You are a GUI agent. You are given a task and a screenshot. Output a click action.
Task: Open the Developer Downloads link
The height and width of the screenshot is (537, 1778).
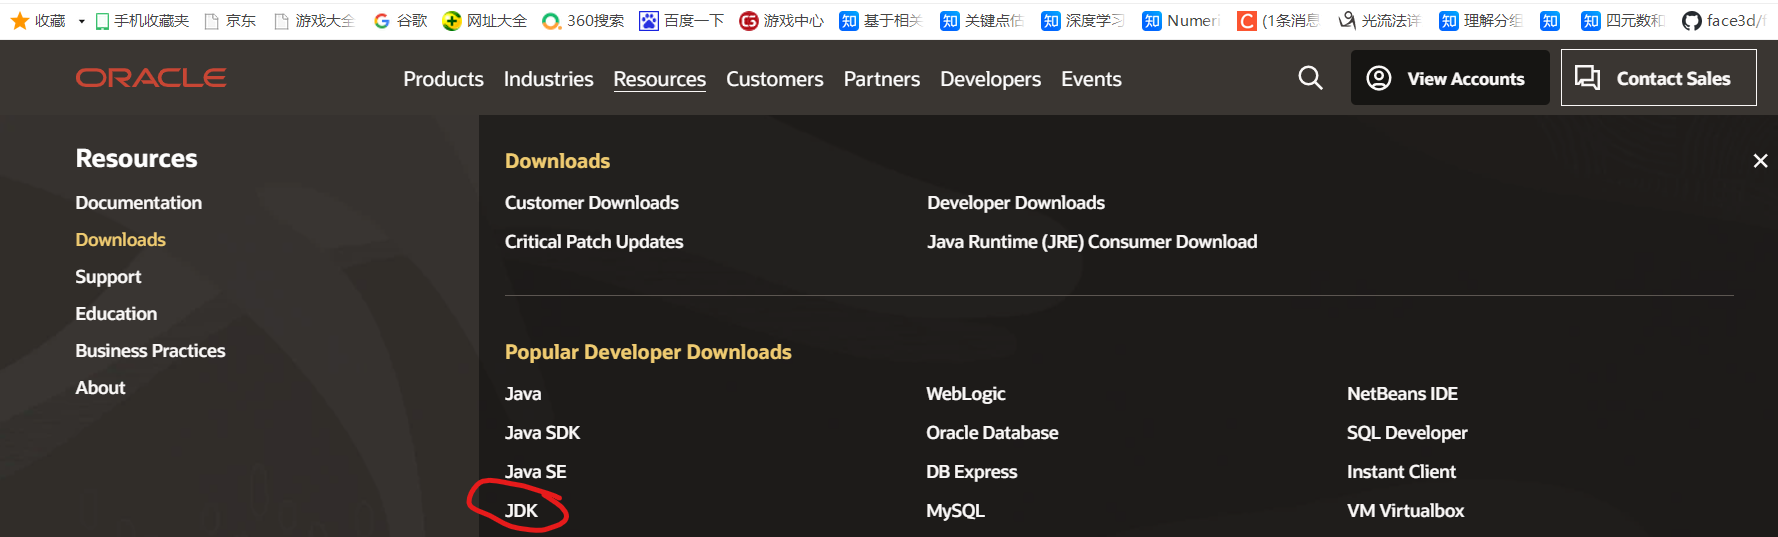[x=1015, y=203]
